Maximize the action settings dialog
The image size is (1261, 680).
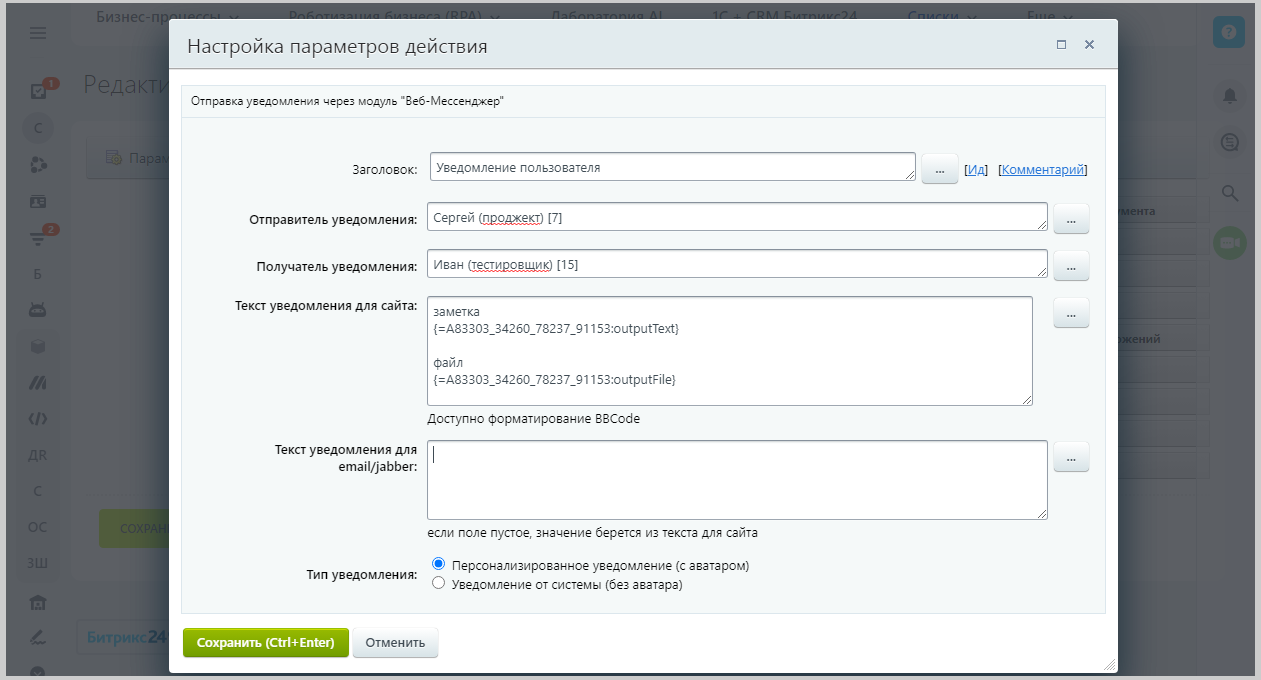point(1061,45)
